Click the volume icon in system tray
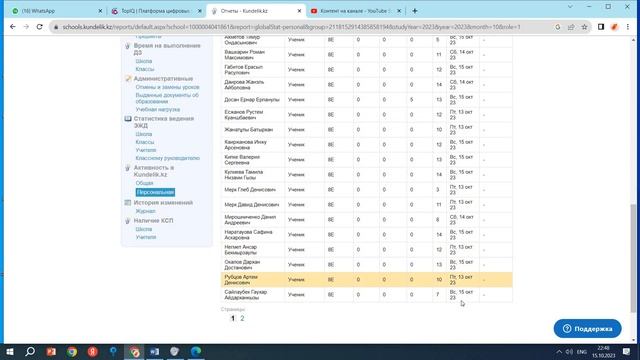 pyautogui.click(x=569, y=351)
